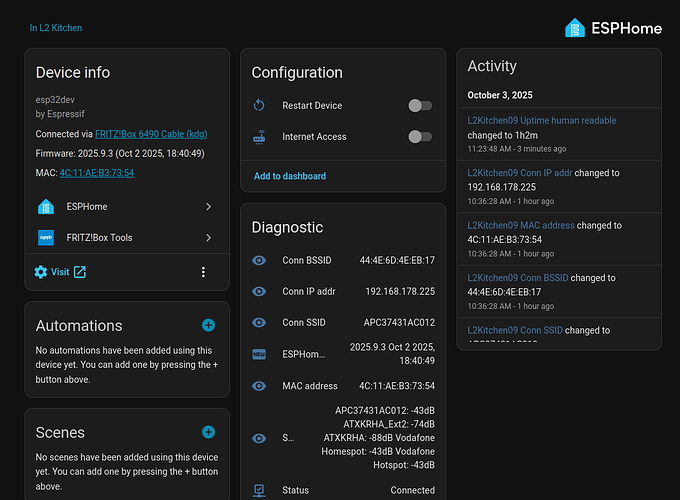
Task: Expand the ESPHome integration chevron
Action: pyautogui.click(x=209, y=207)
